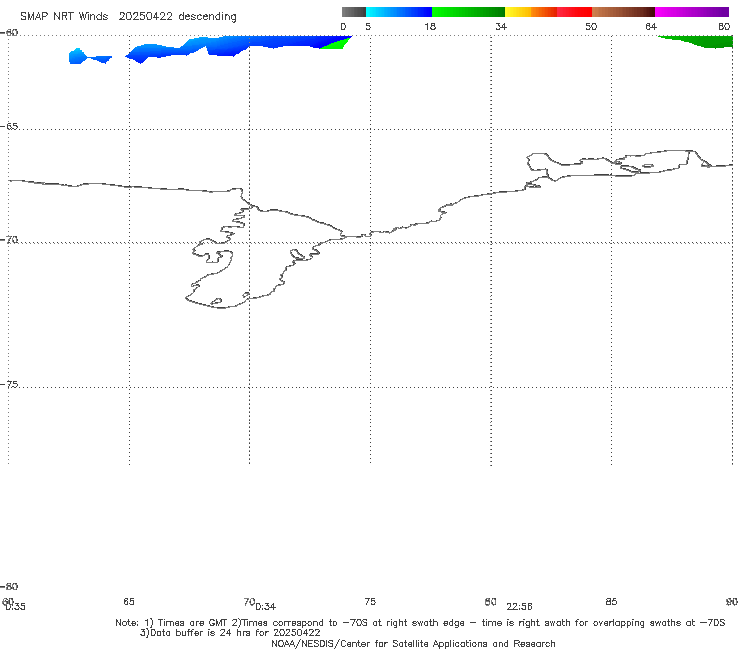Click the swath time '0:34'
This screenshot has height=650, width=740.
266,607
